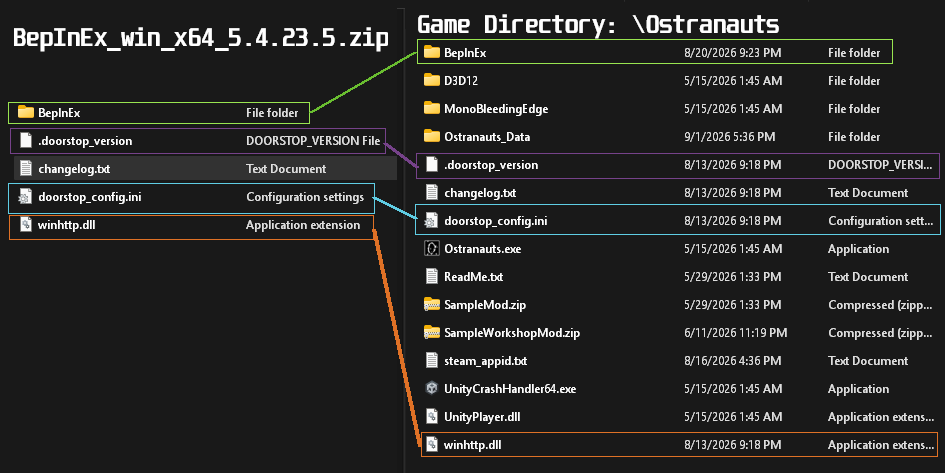This screenshot has width=945, height=473.
Task: Select the winhttp.dll name in the game directory
Action: click(x=472, y=445)
